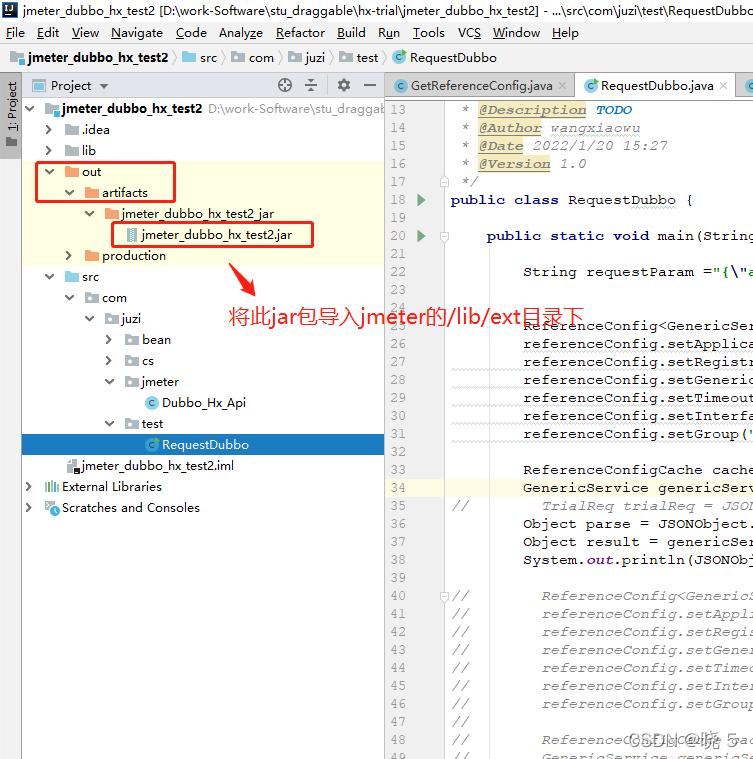This screenshot has width=753, height=759.
Task: Click the Collapse All icon in Project panel
Action: [311, 86]
